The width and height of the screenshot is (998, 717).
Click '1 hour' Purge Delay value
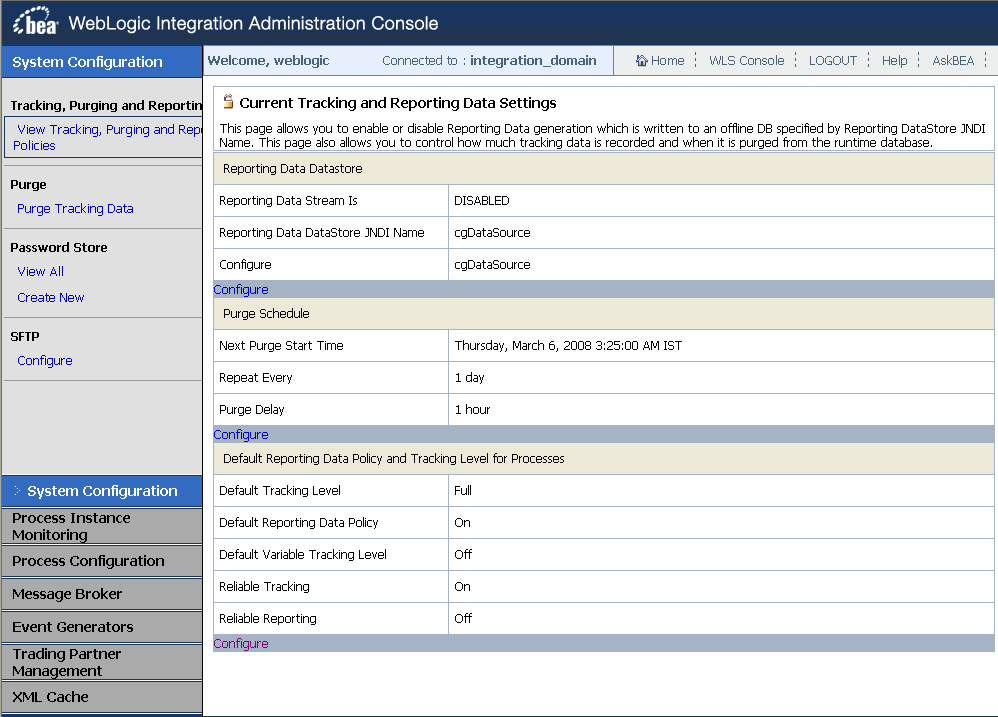(x=472, y=410)
